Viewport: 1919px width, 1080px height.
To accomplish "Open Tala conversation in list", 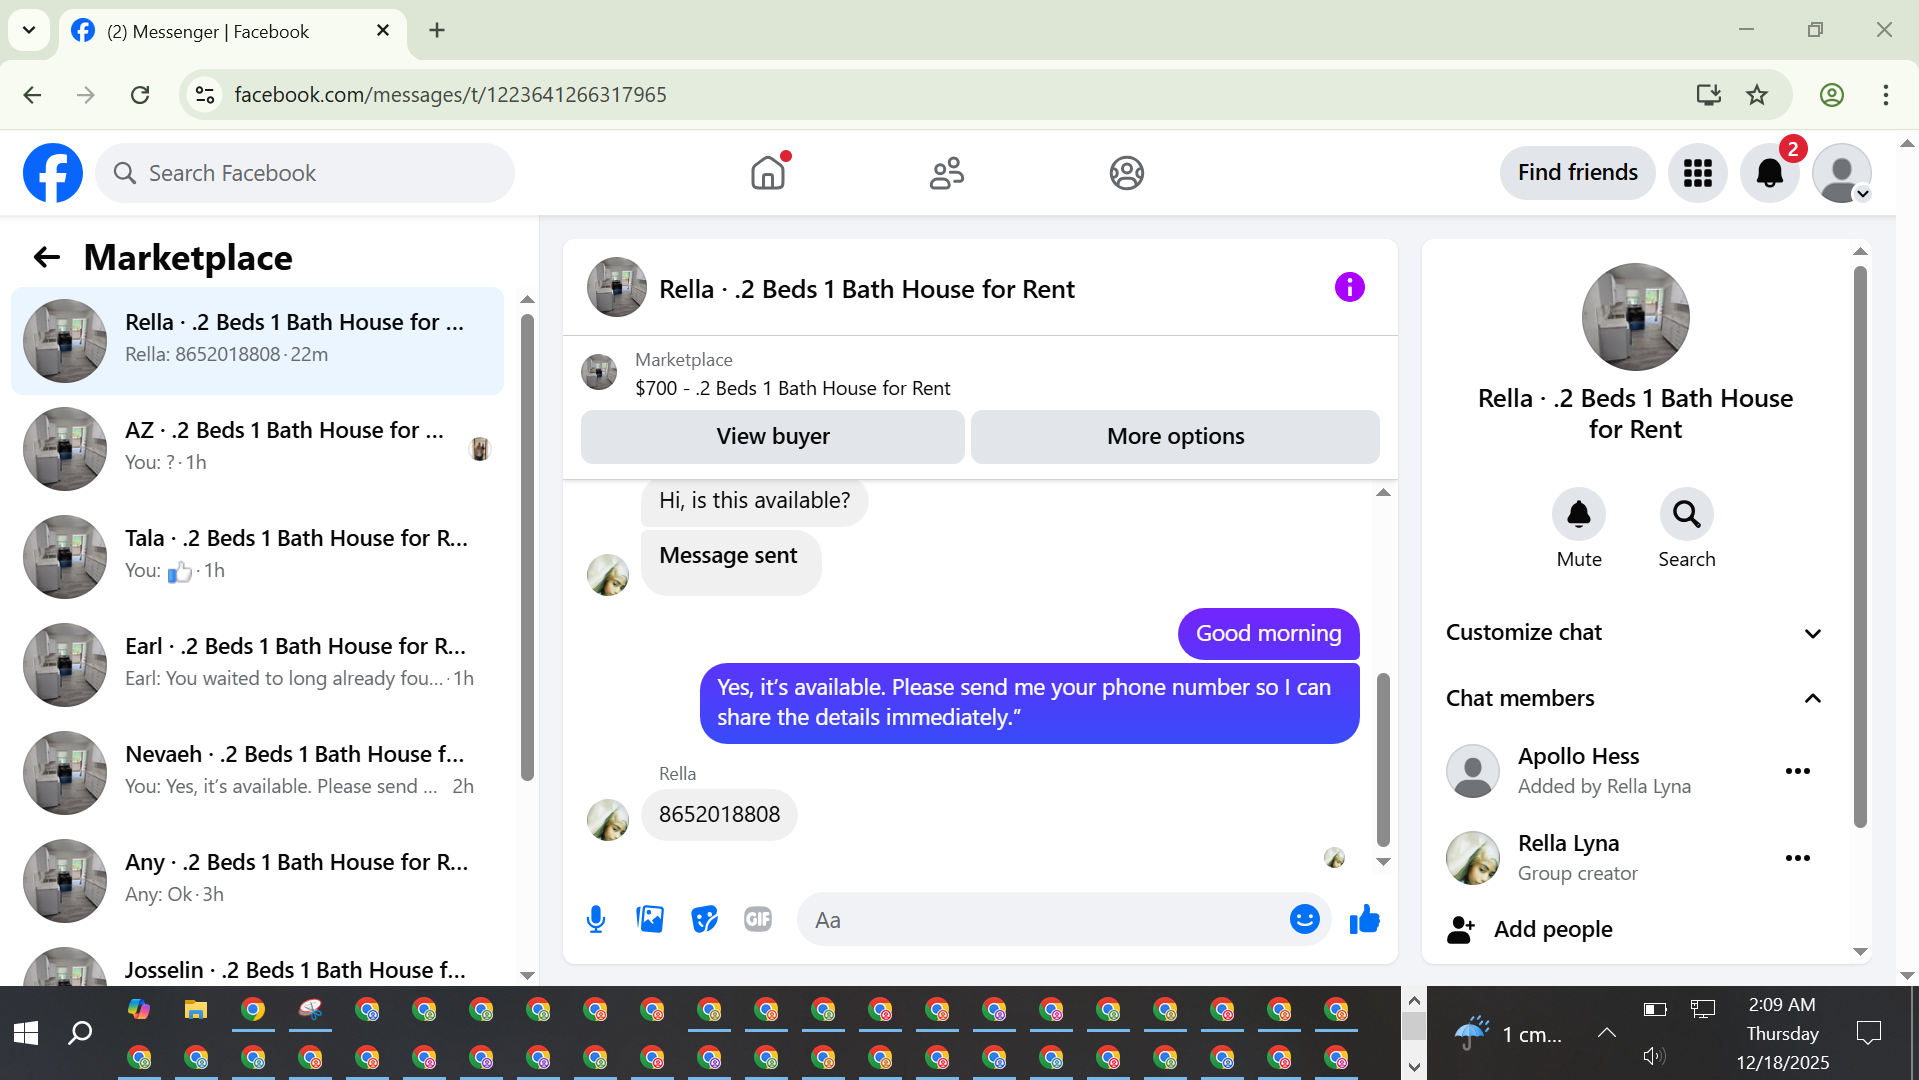I will point(258,557).
